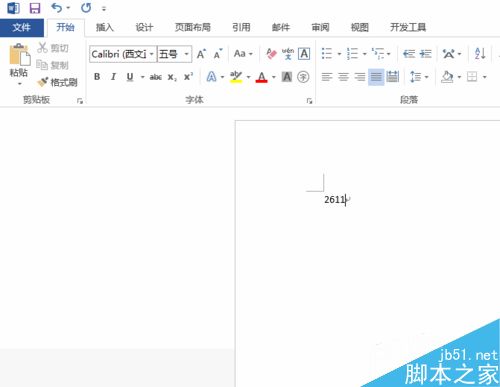Center align text

point(343,77)
